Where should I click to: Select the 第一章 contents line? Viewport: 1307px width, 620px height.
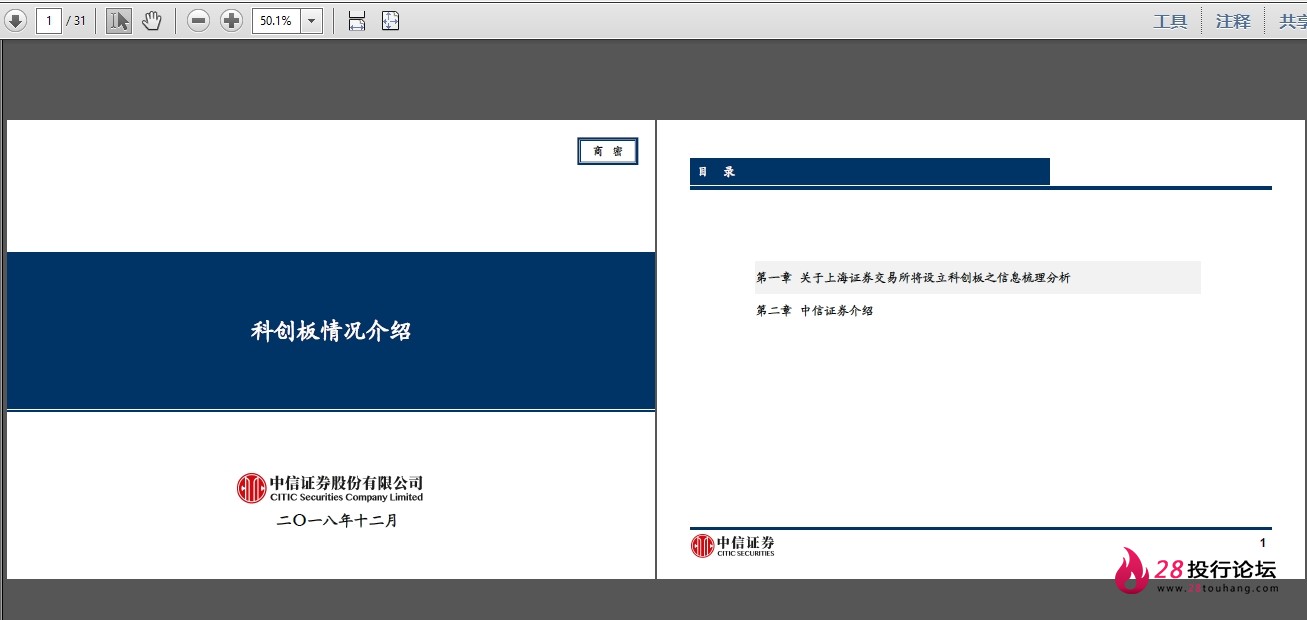(977, 278)
